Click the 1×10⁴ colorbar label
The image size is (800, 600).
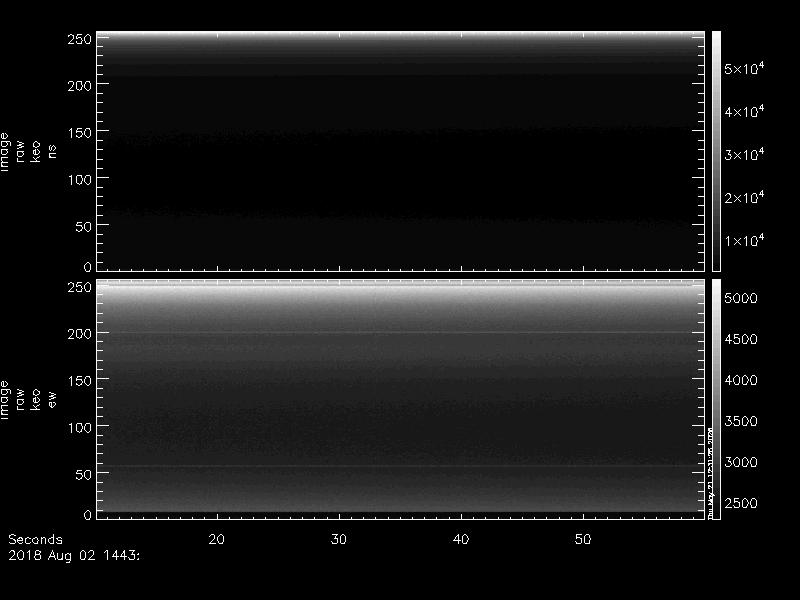(x=744, y=239)
